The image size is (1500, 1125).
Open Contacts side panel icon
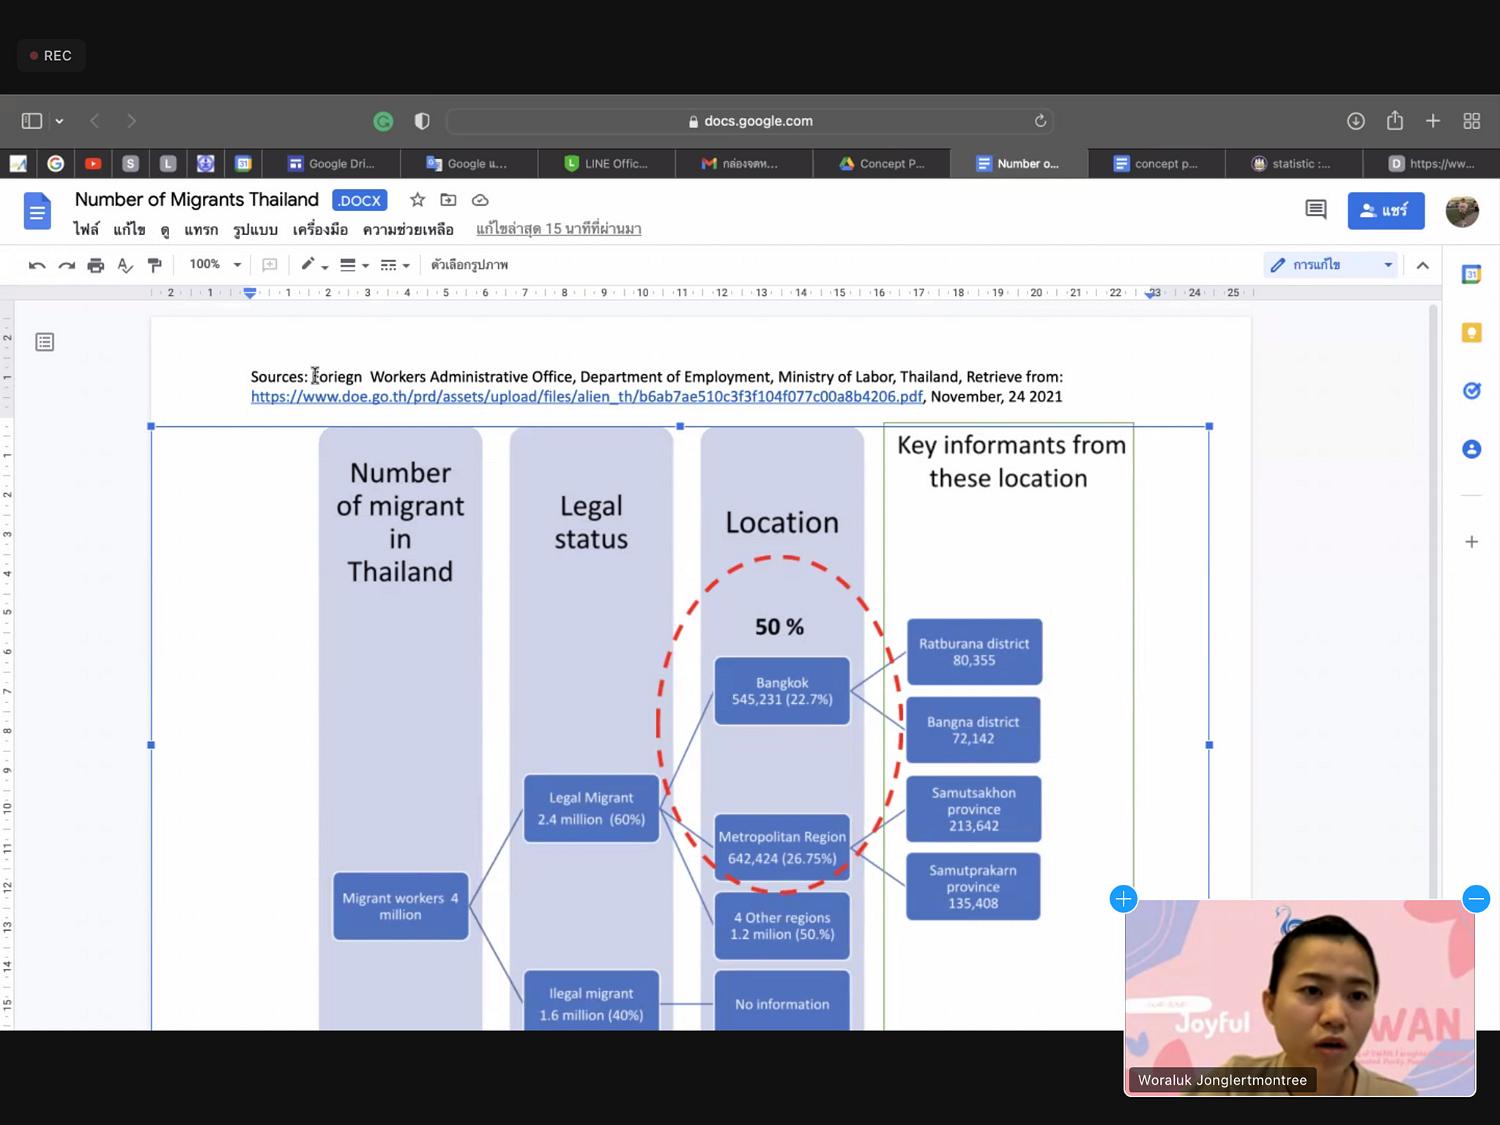click(x=1471, y=449)
